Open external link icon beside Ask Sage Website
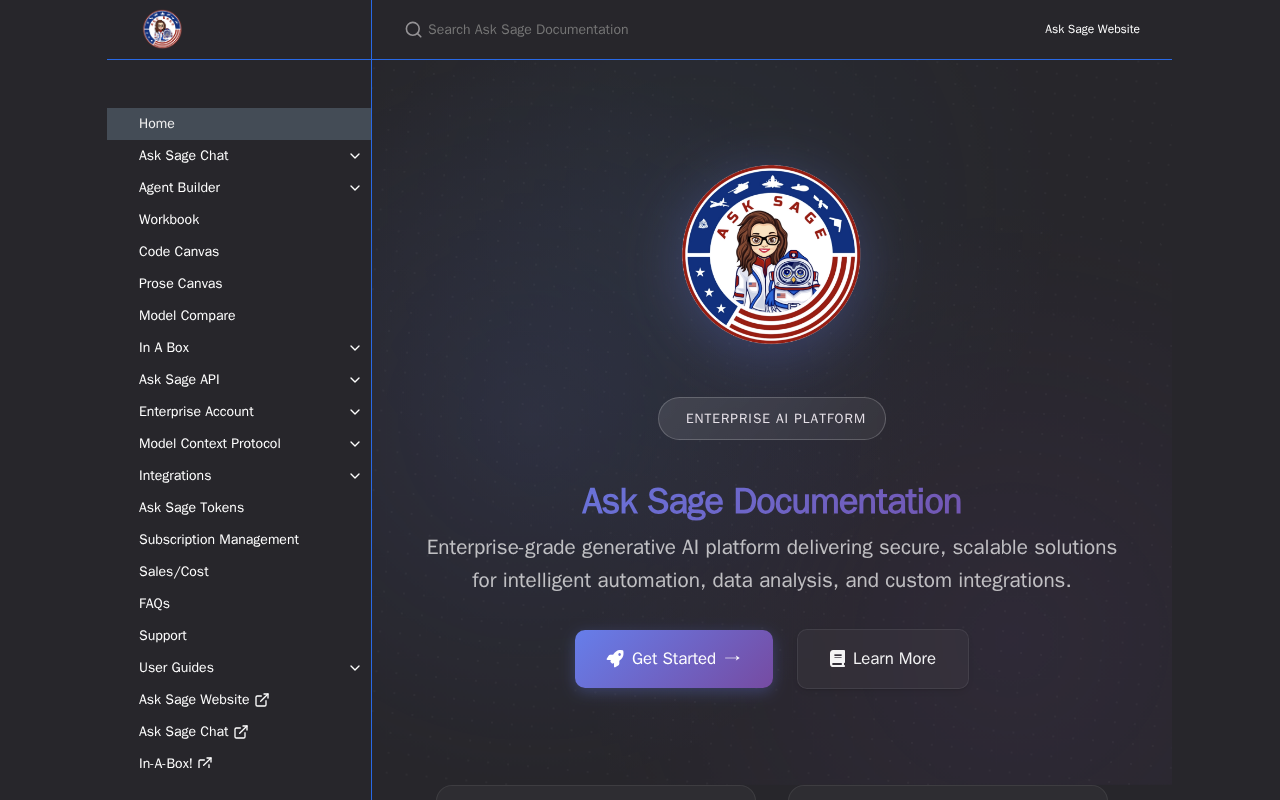The width and height of the screenshot is (1280, 800). click(x=262, y=700)
